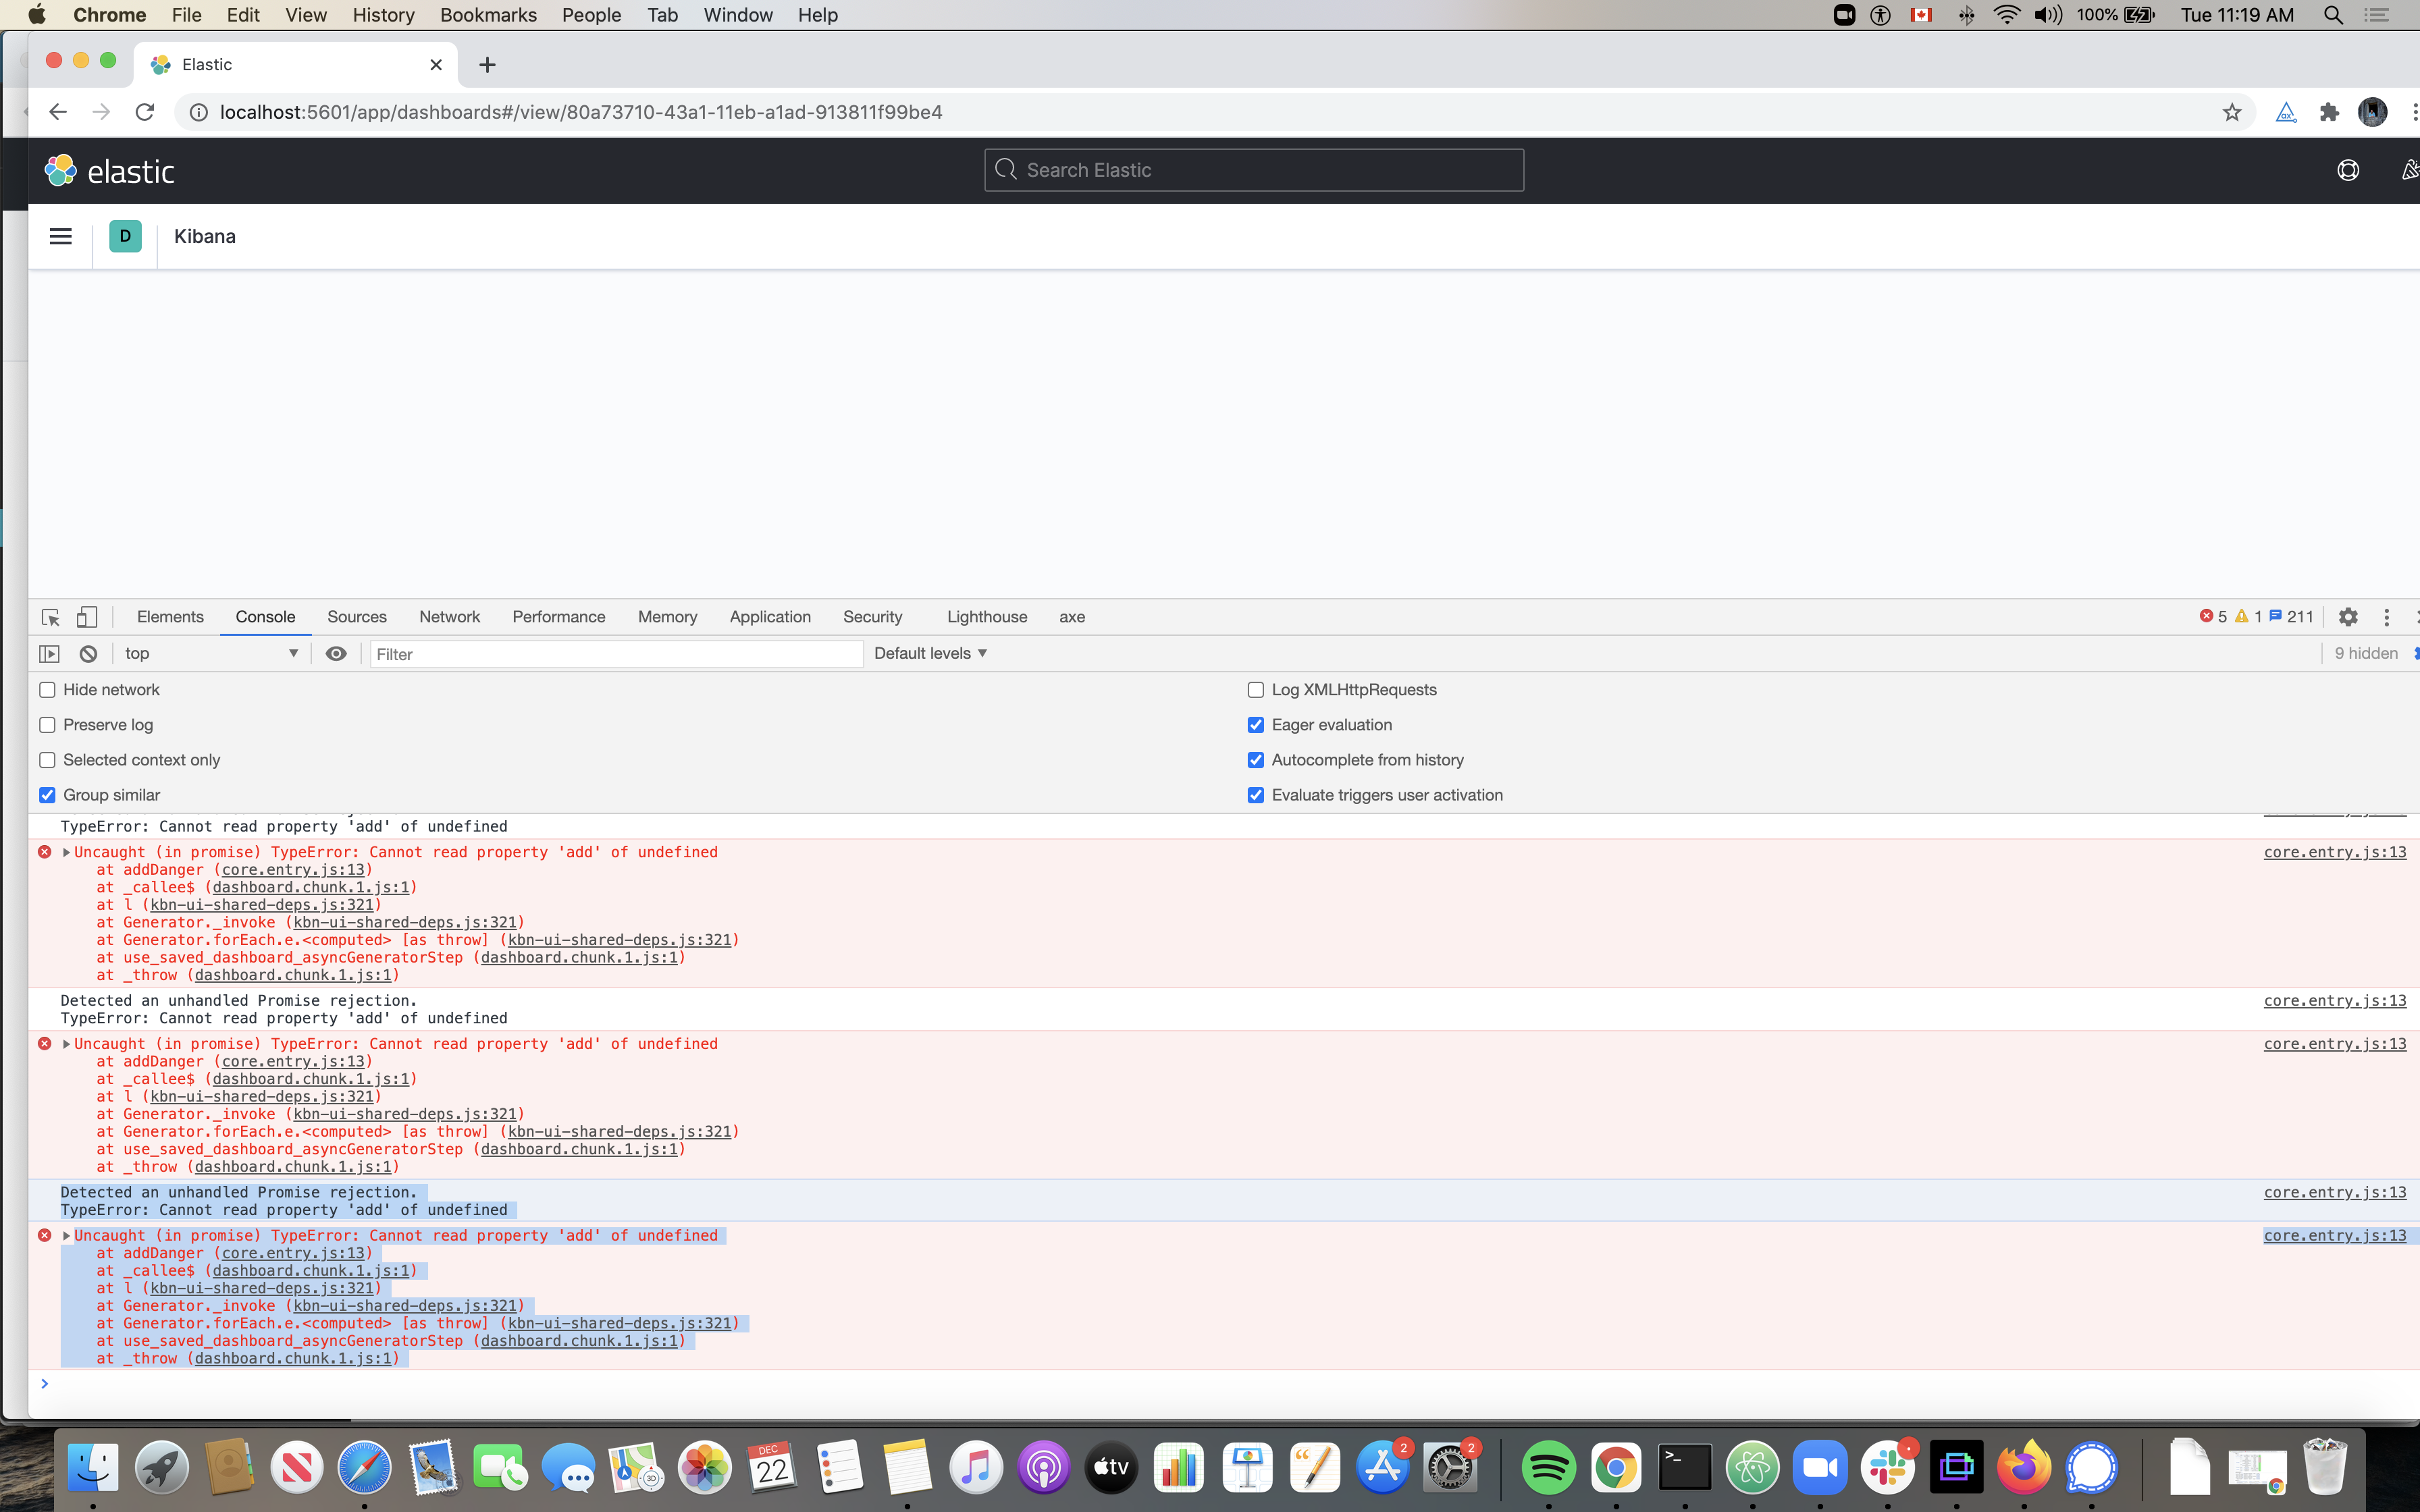Open DevTools three-dot menu
This screenshot has width=2420, height=1512.
click(2387, 617)
